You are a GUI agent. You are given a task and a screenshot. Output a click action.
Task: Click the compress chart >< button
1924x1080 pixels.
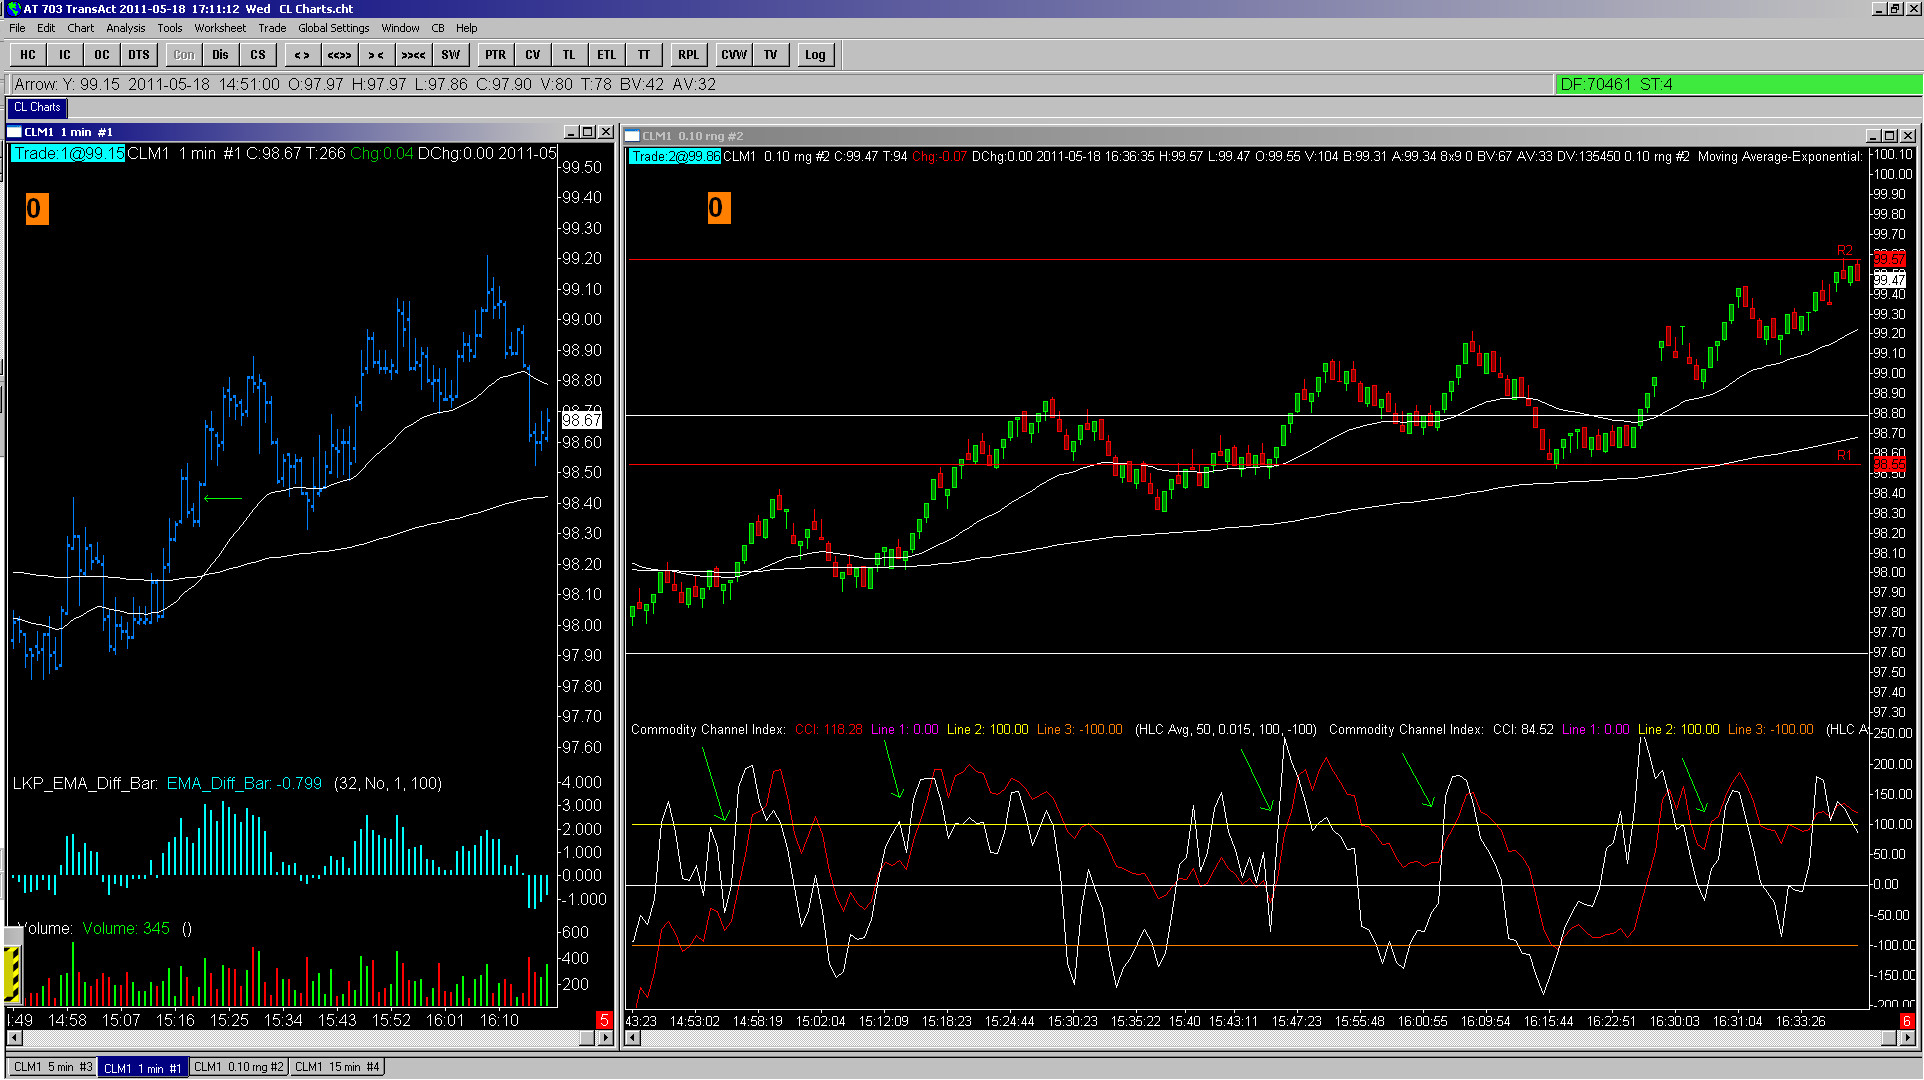tap(376, 55)
